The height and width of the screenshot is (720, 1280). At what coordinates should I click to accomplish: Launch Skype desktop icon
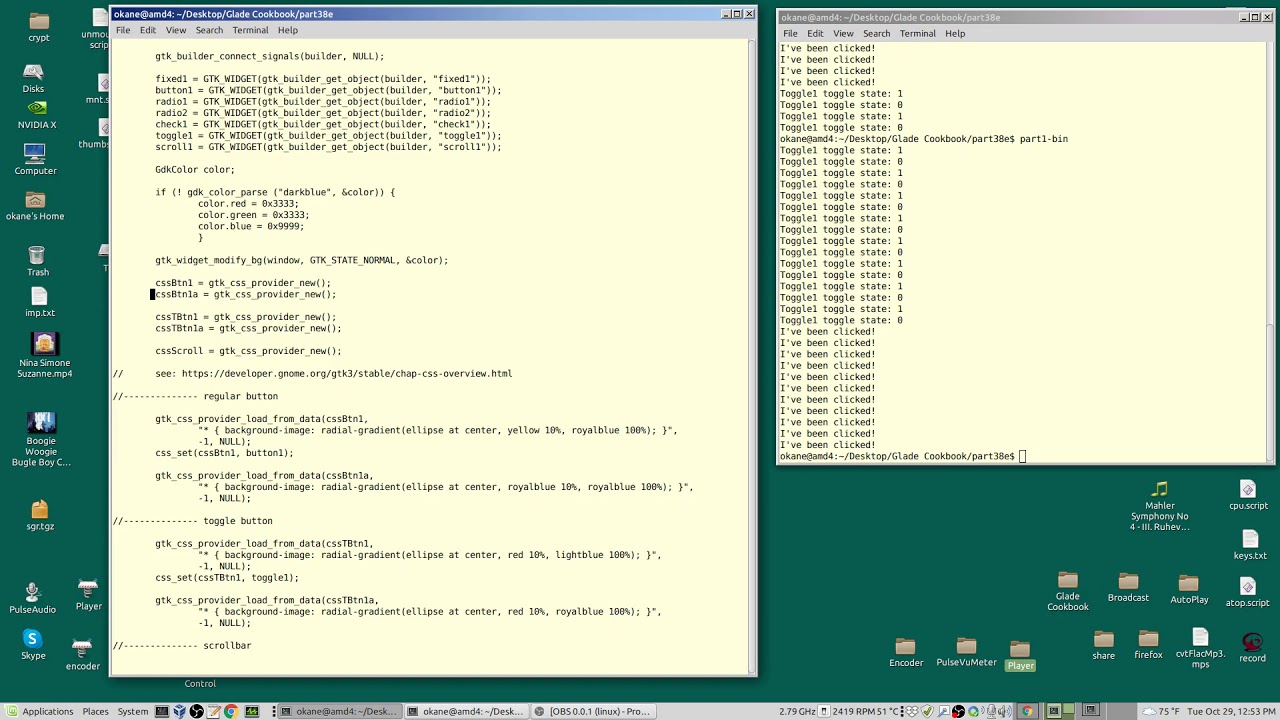[33, 645]
